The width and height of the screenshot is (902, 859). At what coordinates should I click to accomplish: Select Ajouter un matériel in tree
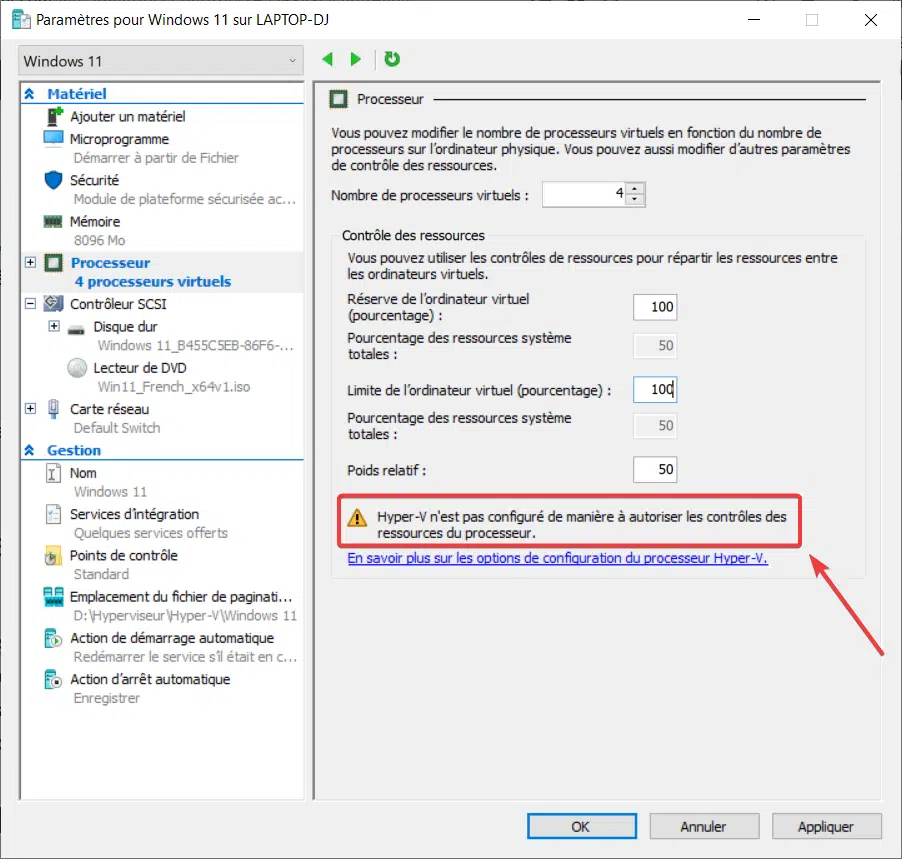[128, 117]
